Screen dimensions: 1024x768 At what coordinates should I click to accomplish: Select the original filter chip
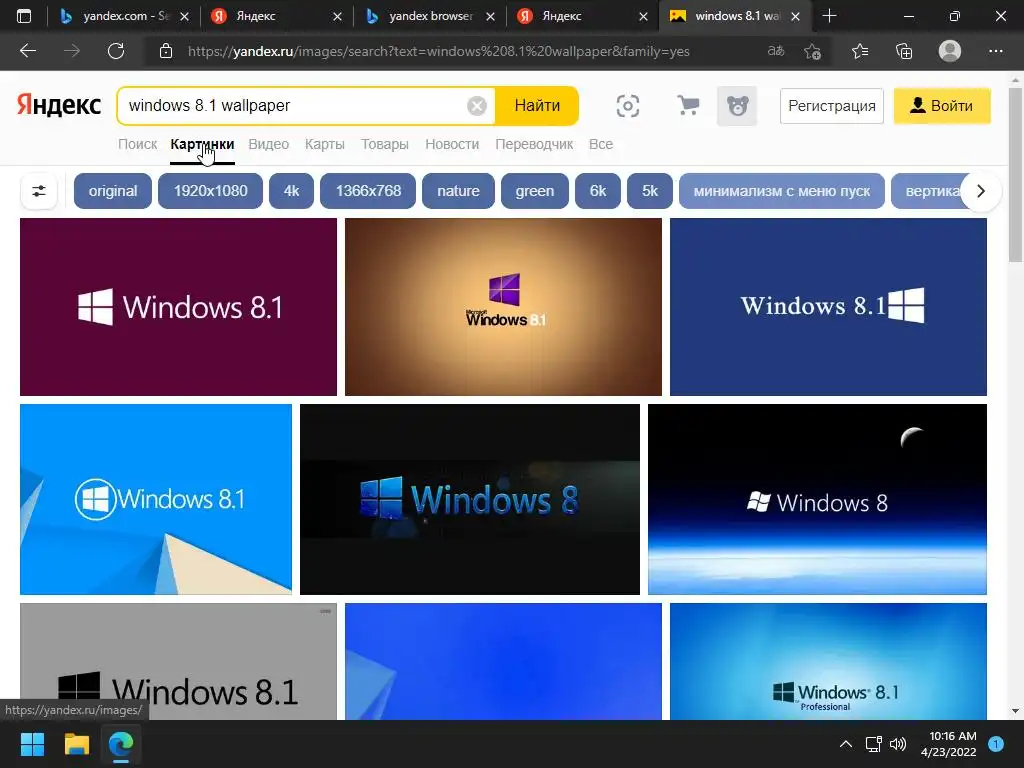click(x=113, y=191)
